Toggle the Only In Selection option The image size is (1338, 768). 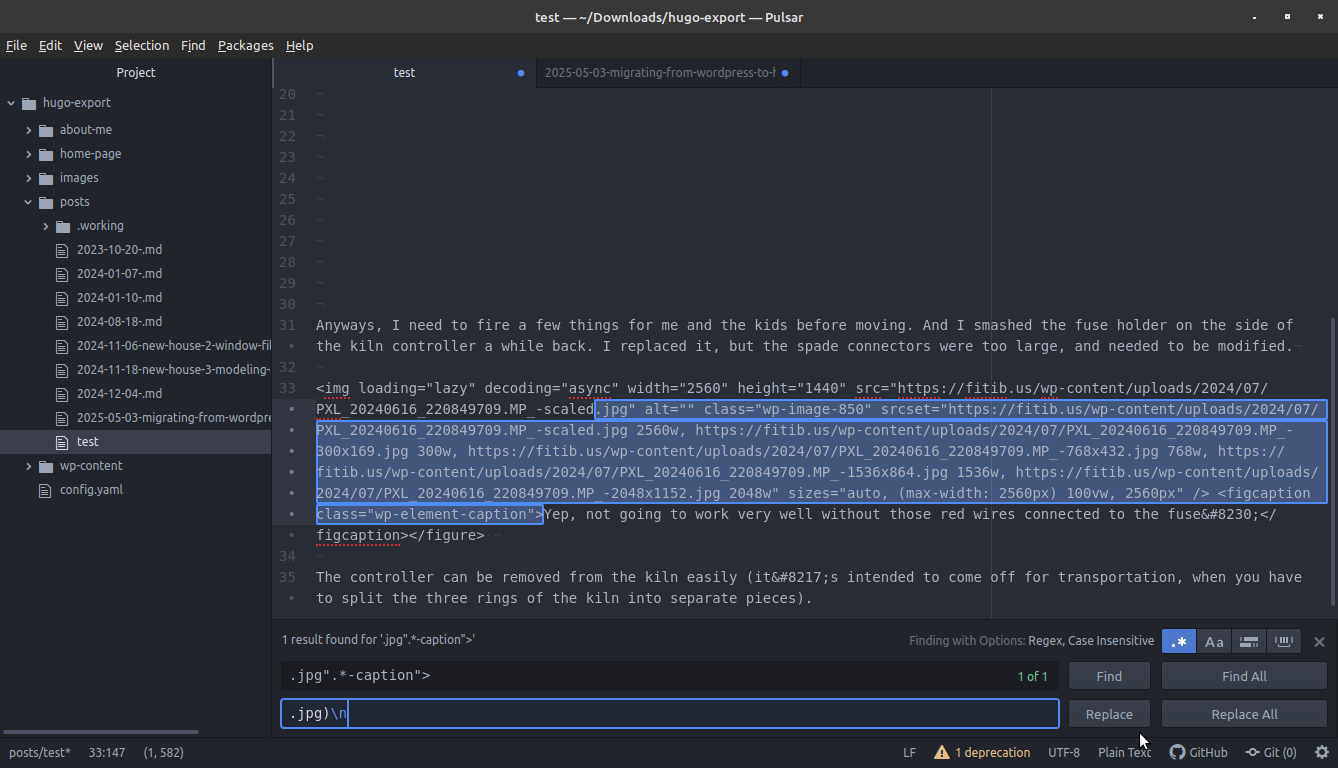pyautogui.click(x=1249, y=641)
